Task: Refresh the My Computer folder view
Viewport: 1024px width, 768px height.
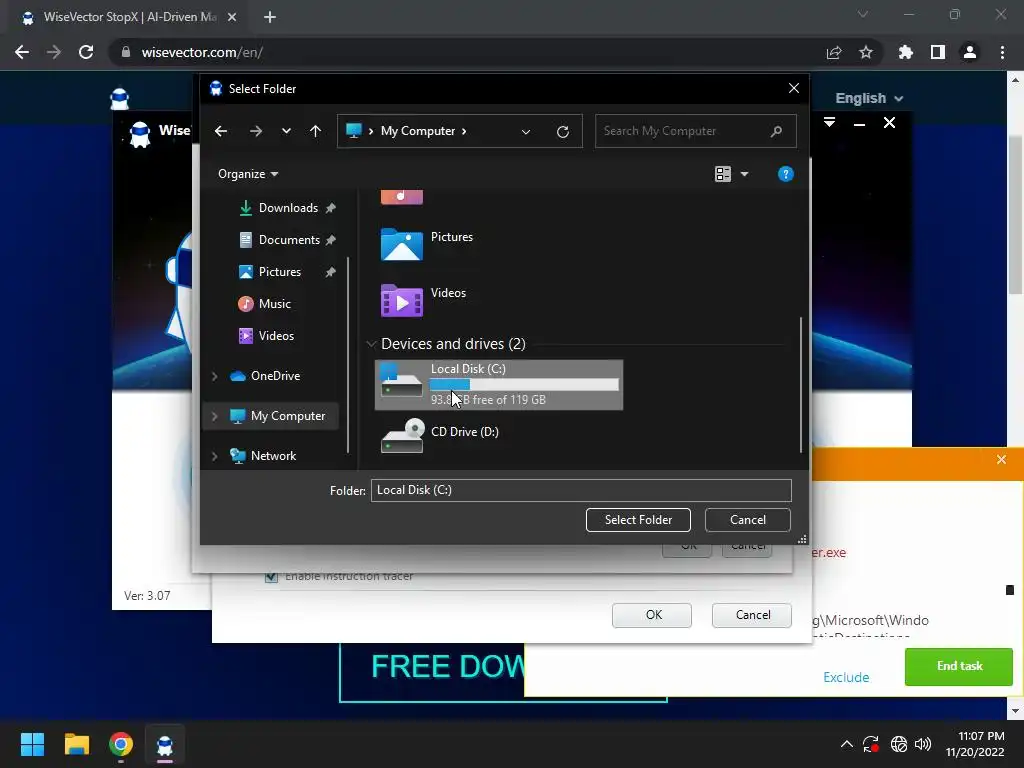Action: (562, 131)
